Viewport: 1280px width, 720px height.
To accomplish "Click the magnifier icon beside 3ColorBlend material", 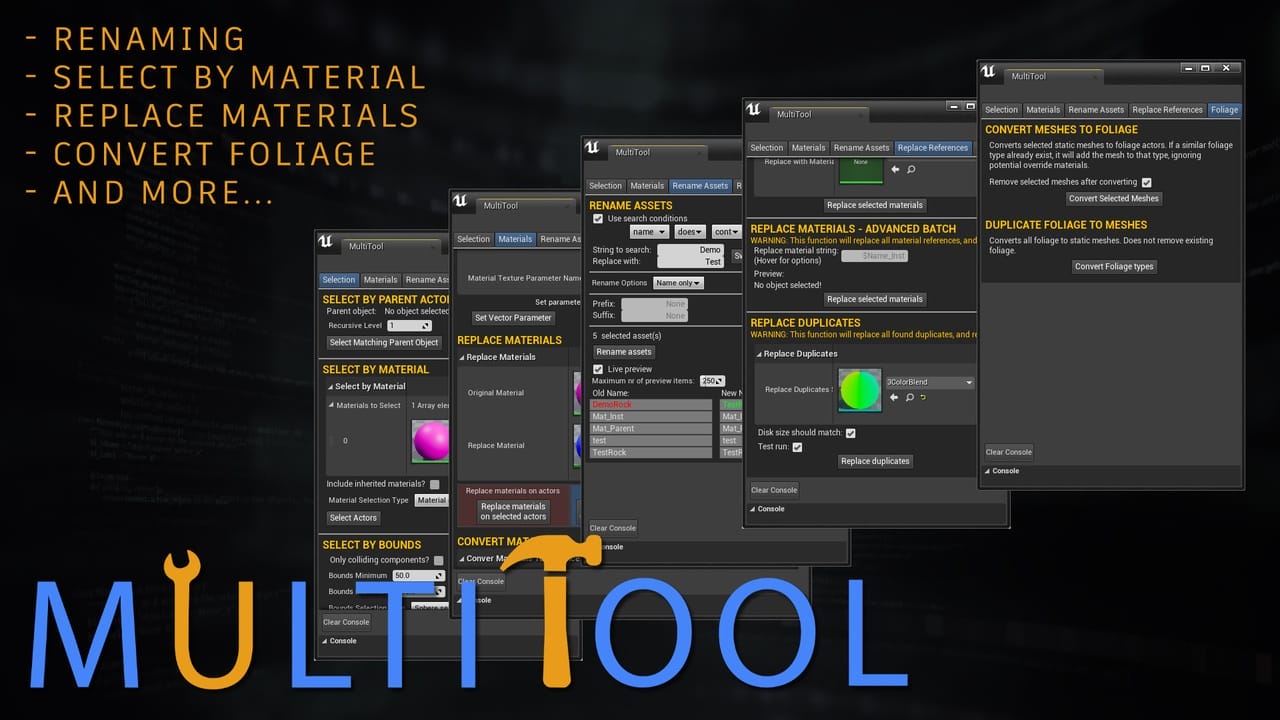I will (x=909, y=398).
